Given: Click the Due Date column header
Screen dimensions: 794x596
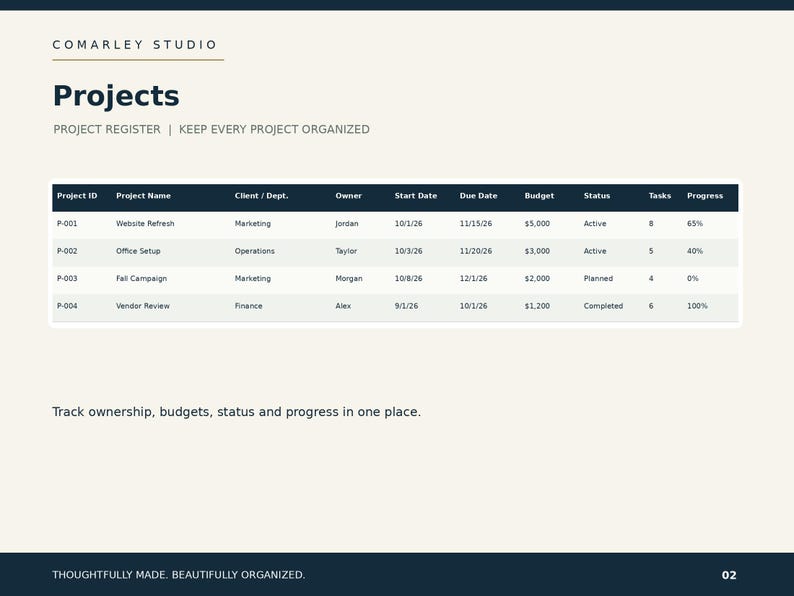Looking at the screenshot, I should pyautogui.click(x=479, y=196).
